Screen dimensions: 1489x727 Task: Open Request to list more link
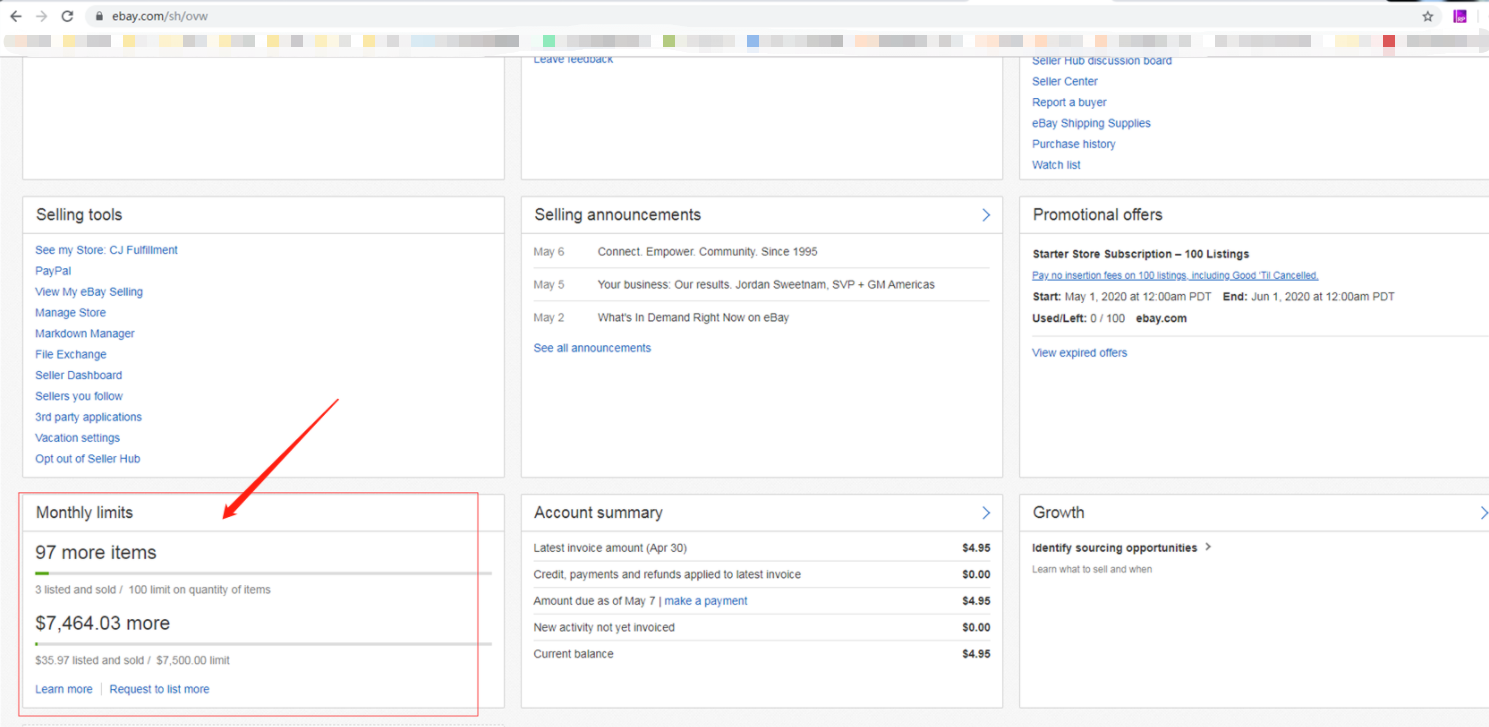point(159,689)
